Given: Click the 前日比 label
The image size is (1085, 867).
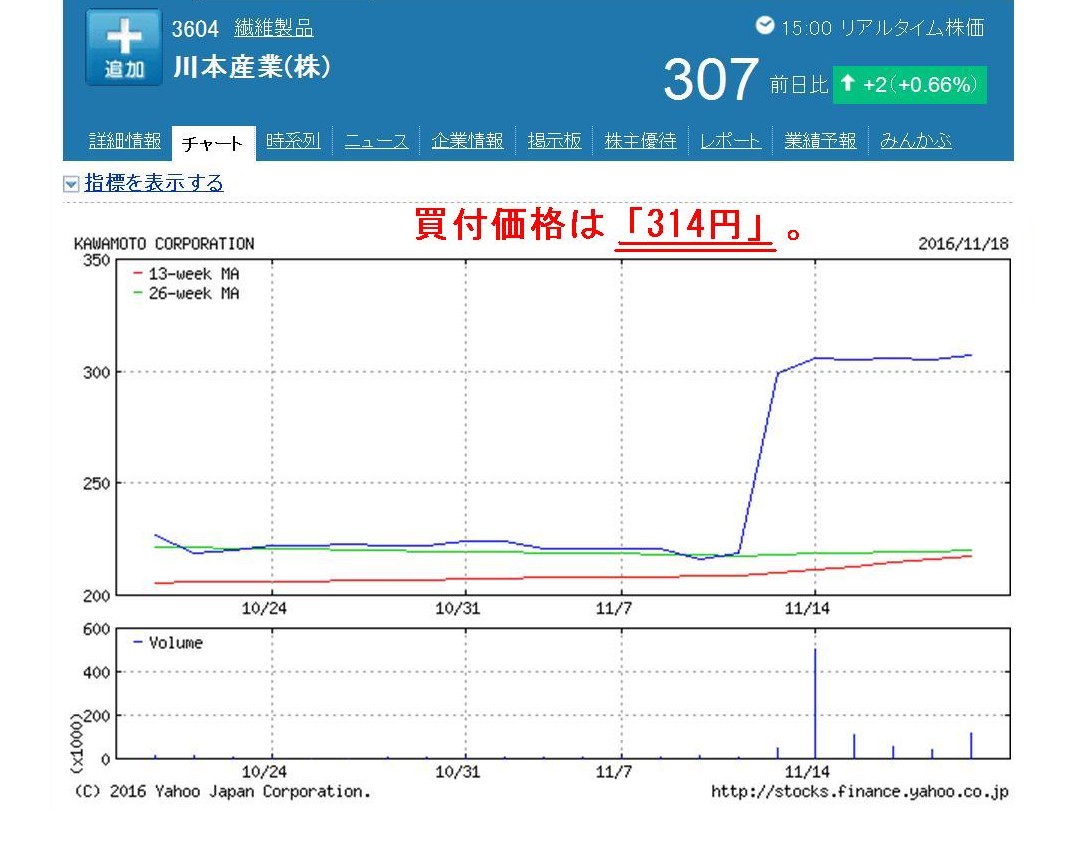Looking at the screenshot, I should coord(799,85).
